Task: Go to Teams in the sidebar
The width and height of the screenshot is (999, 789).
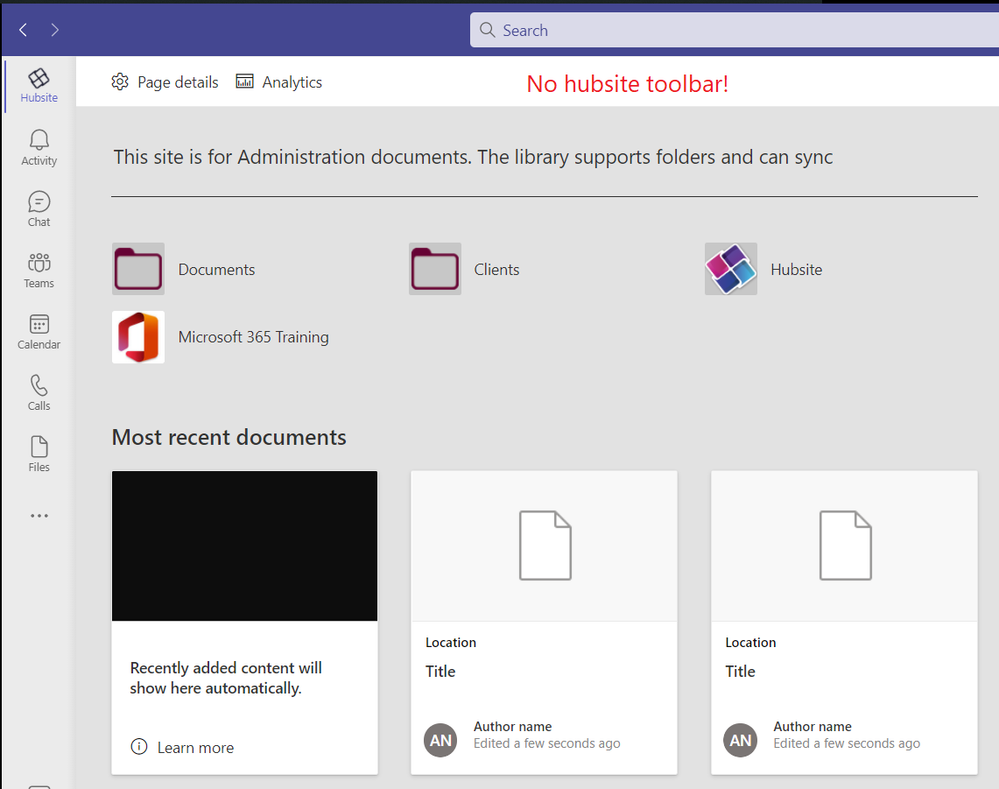Action: [x=39, y=270]
